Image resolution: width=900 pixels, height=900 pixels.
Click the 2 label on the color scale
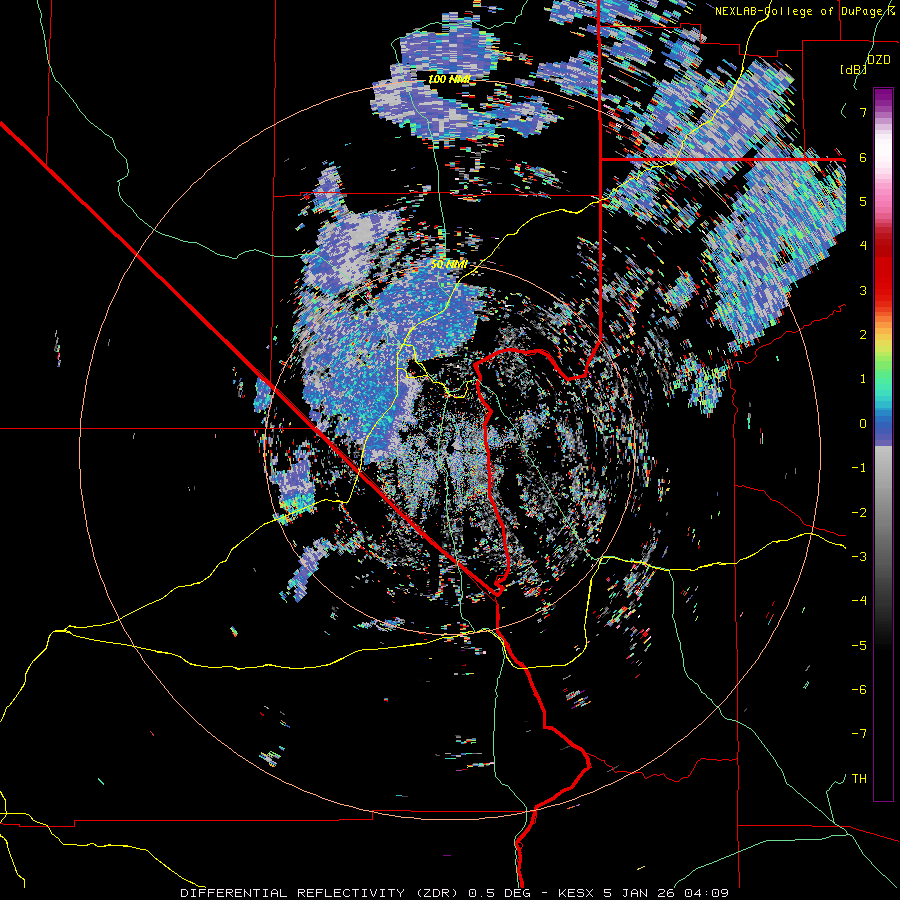click(x=863, y=335)
